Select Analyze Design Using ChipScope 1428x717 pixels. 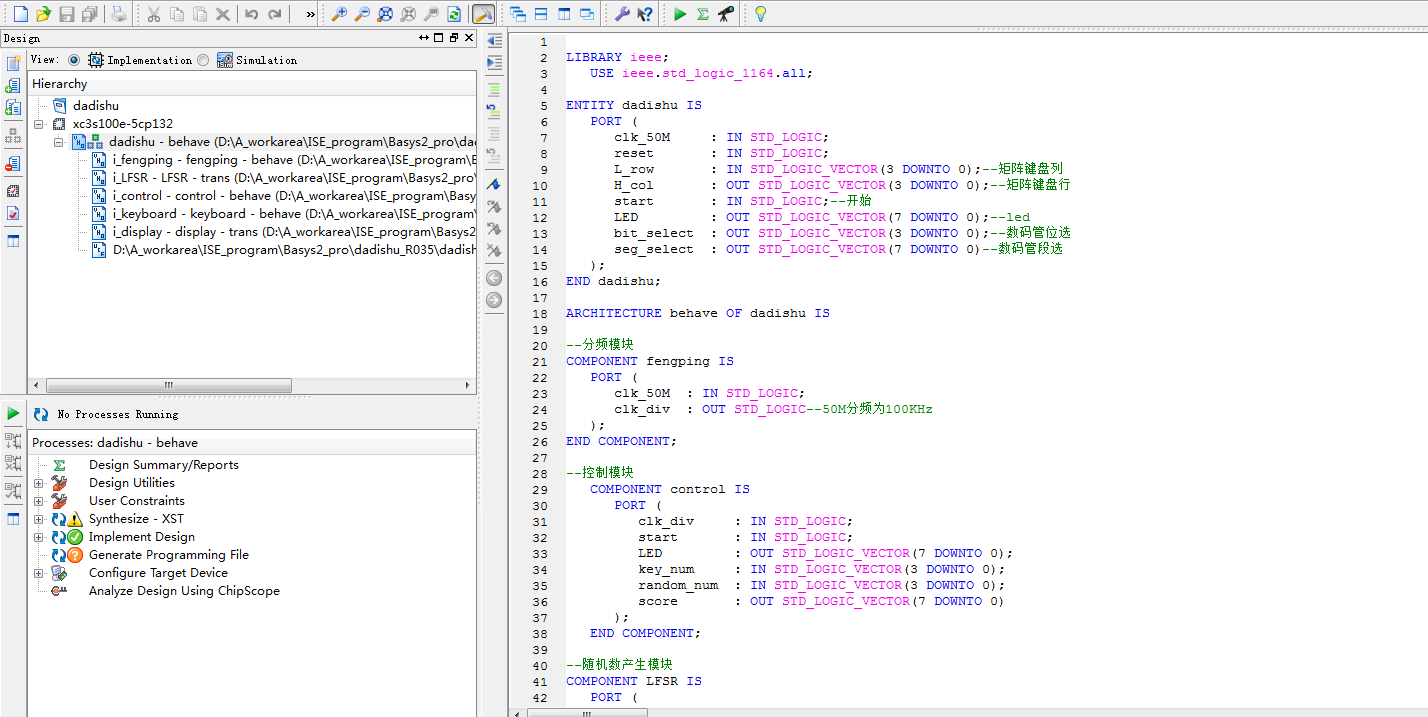click(x=184, y=591)
